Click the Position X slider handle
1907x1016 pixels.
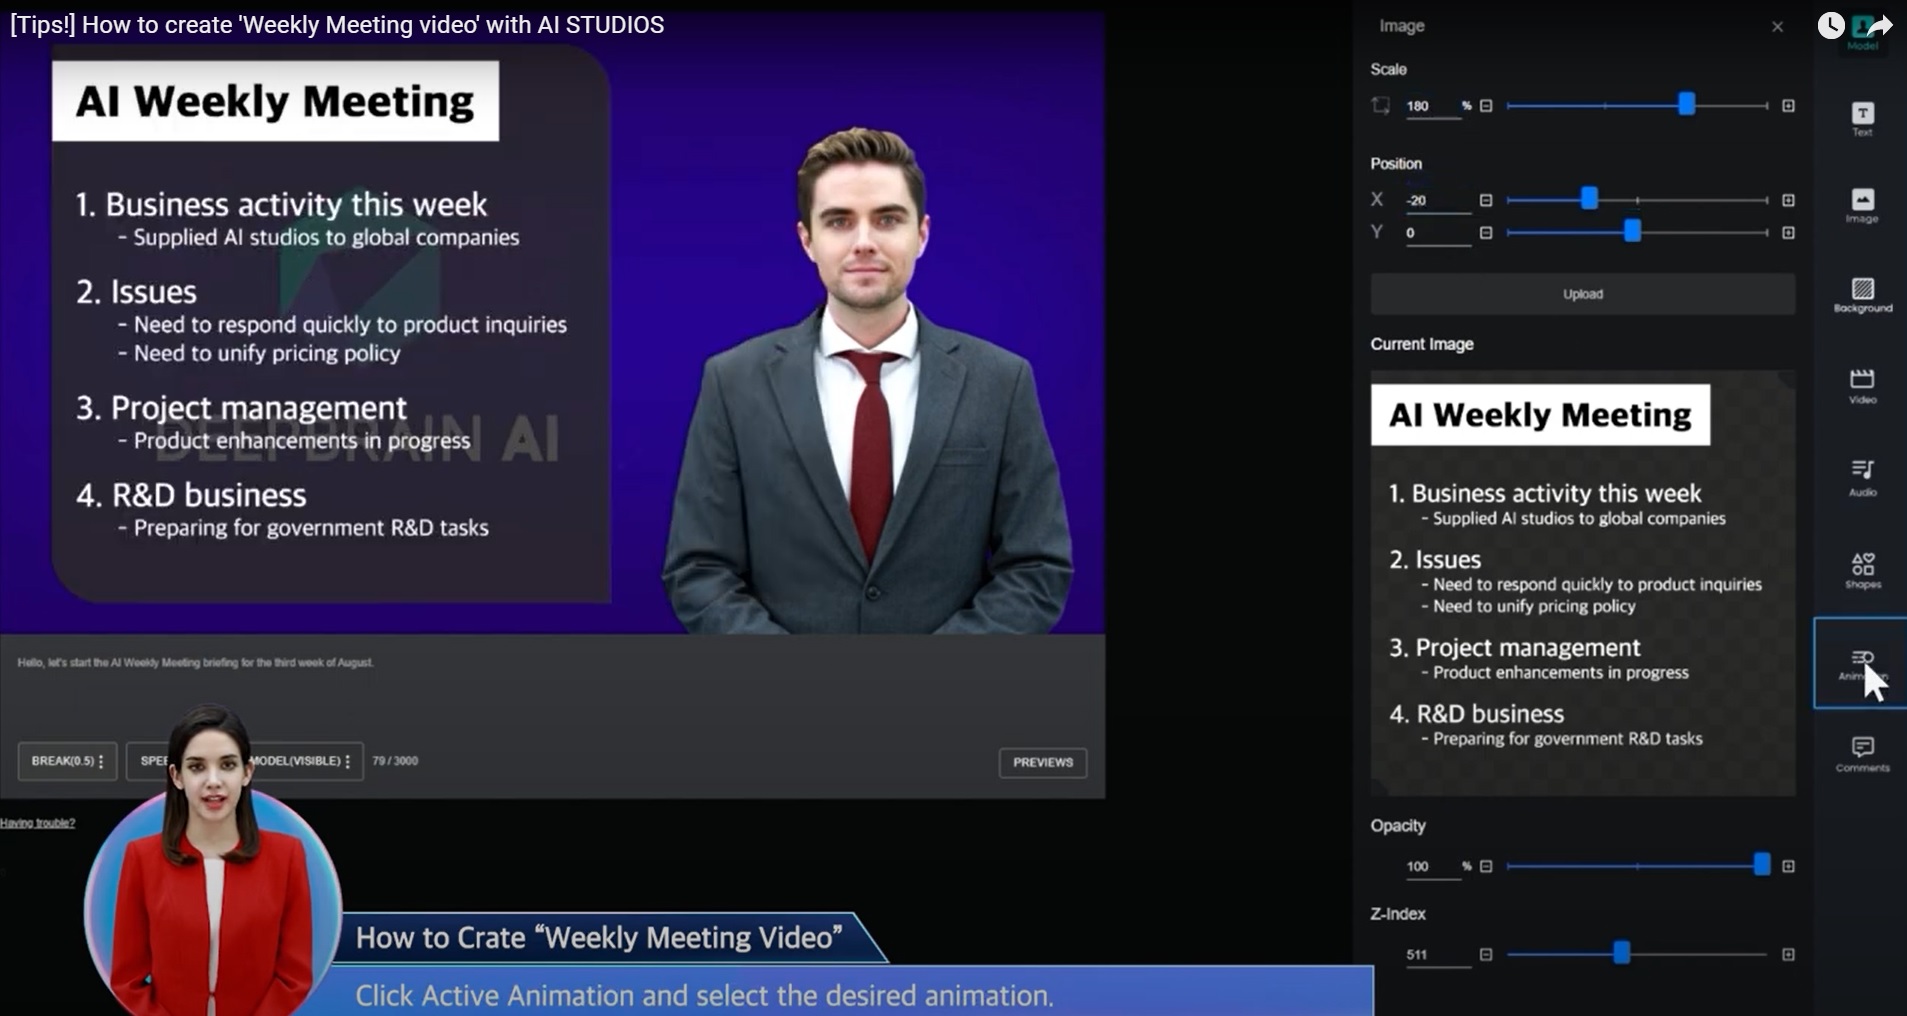pyautogui.click(x=1589, y=199)
